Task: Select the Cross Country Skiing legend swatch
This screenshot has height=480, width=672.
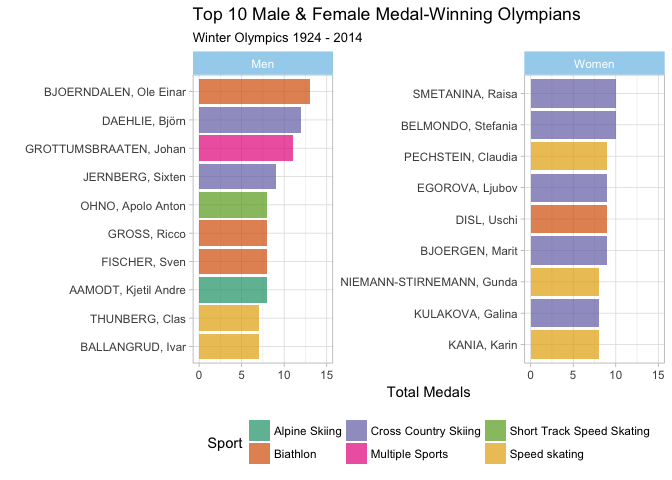Action: coord(357,430)
